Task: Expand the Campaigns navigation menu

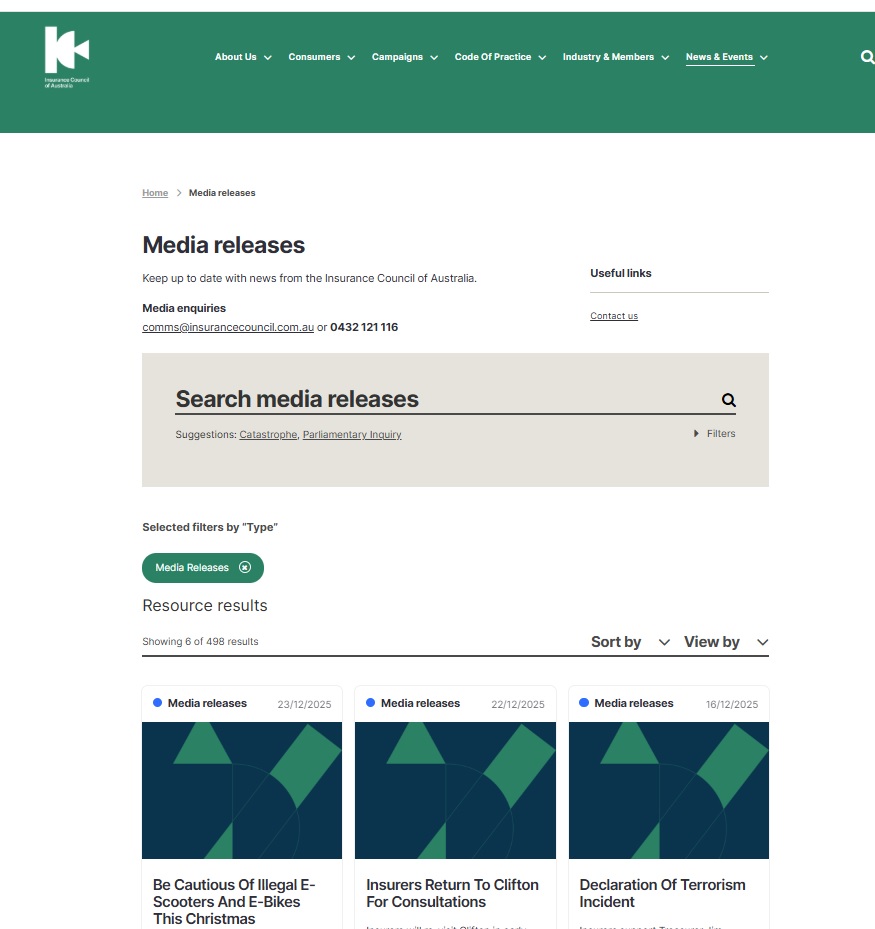Action: tap(404, 57)
